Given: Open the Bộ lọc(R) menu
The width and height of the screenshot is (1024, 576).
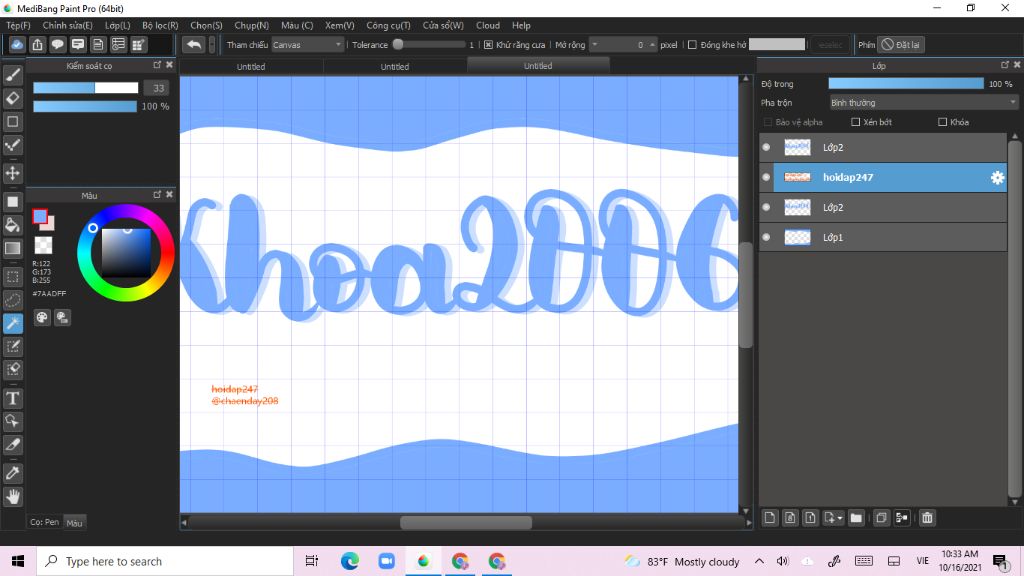Looking at the screenshot, I should [x=160, y=25].
